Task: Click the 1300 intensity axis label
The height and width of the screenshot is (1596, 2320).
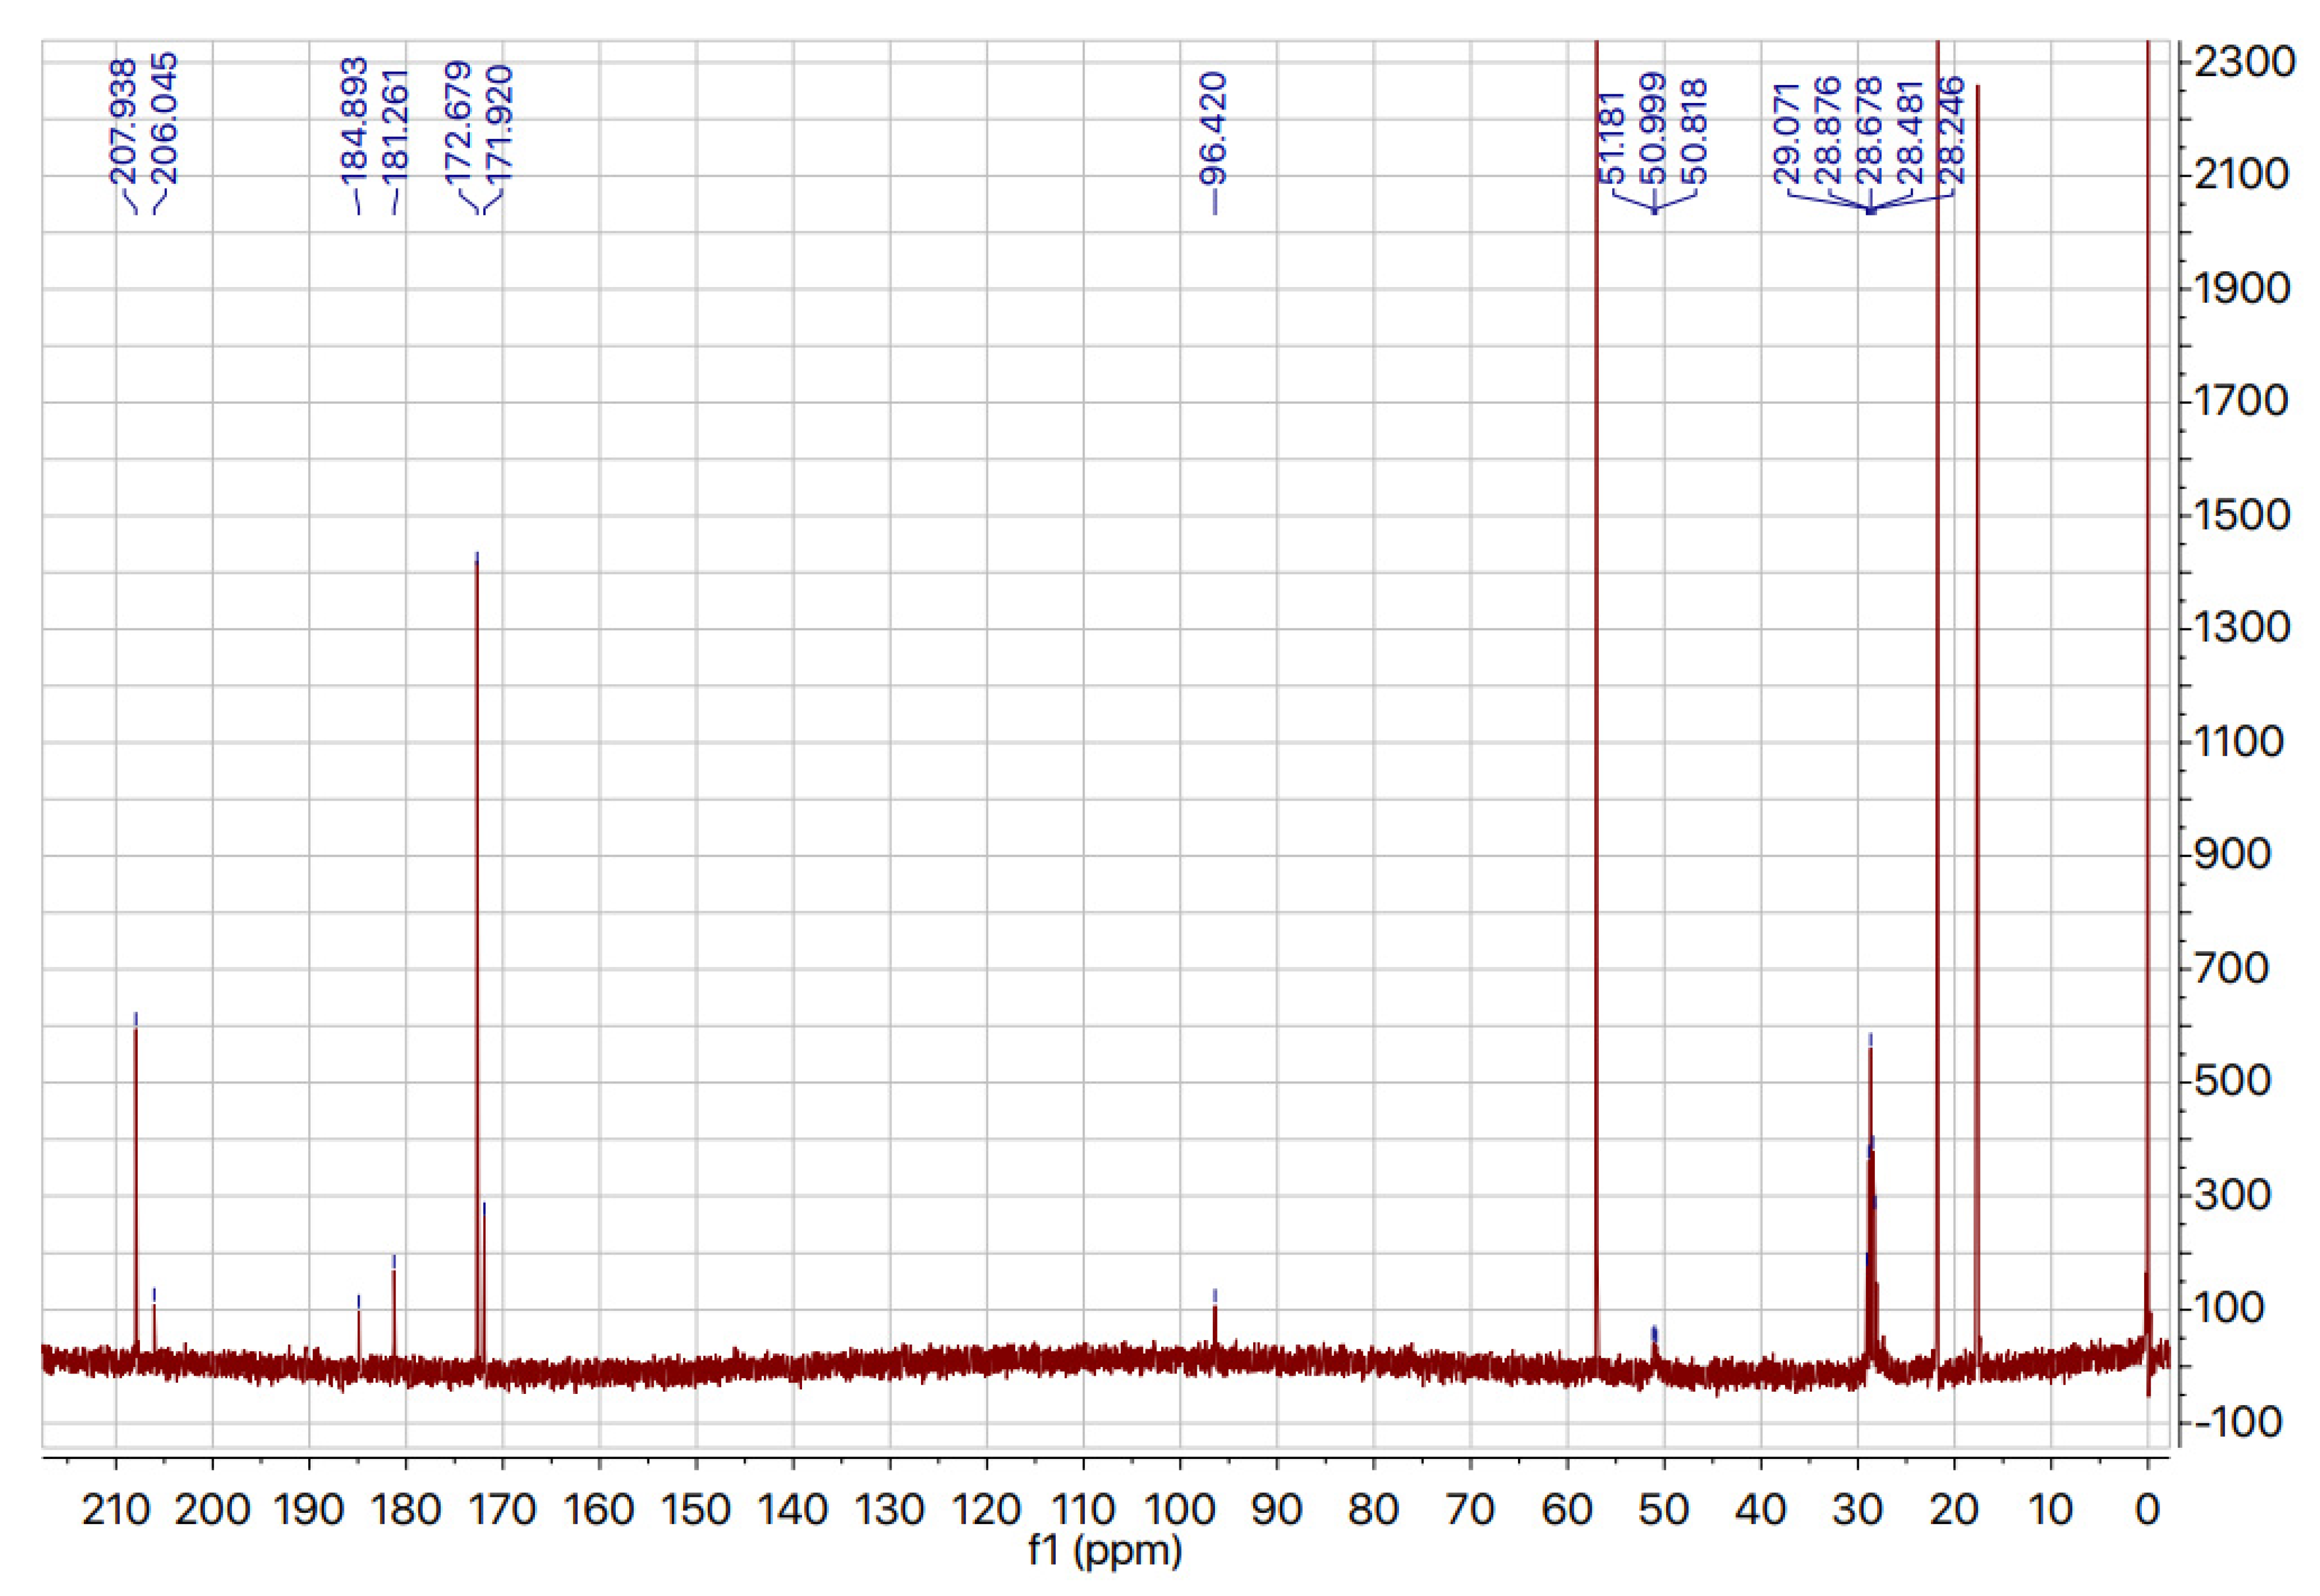Action: 2243,627
